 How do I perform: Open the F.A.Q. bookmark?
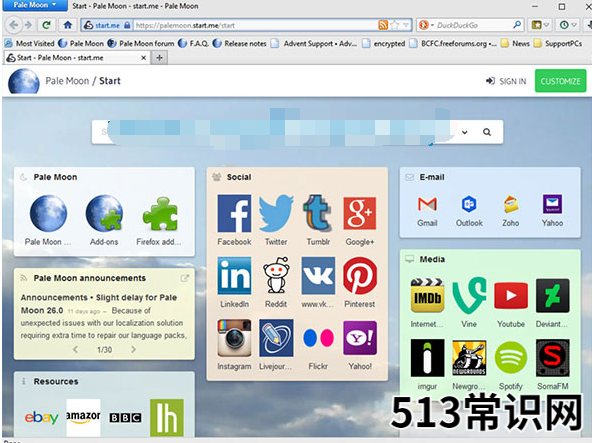click(x=194, y=43)
